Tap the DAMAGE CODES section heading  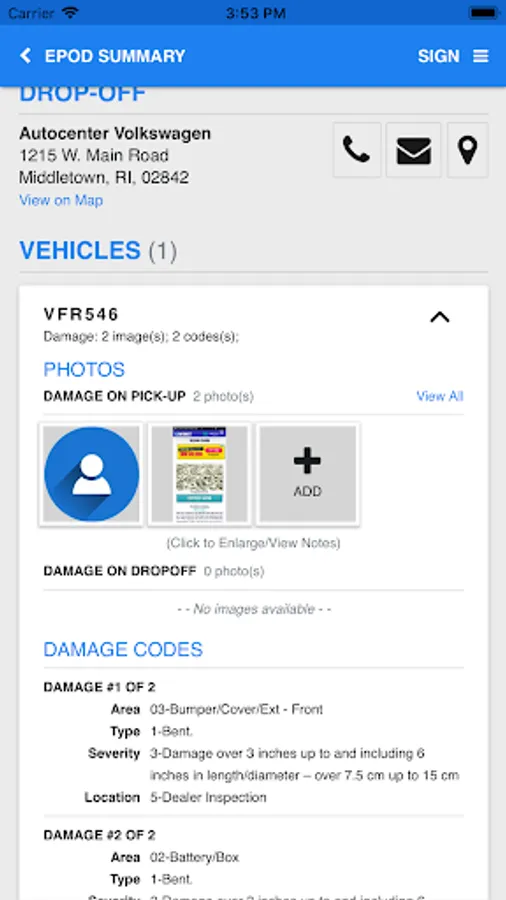pyautogui.click(x=123, y=649)
